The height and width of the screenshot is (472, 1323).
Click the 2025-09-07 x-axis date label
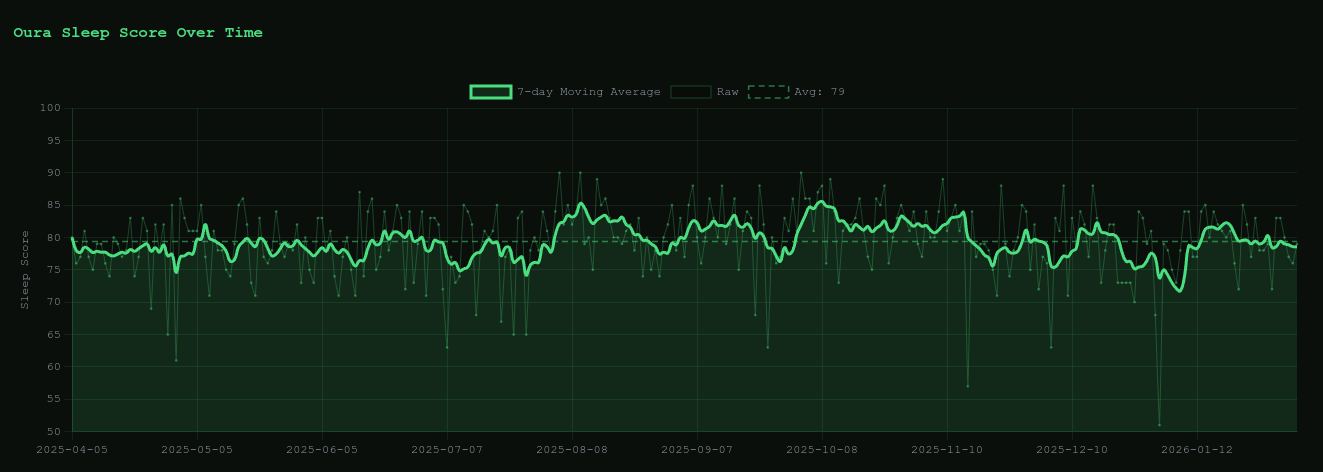[697, 450]
